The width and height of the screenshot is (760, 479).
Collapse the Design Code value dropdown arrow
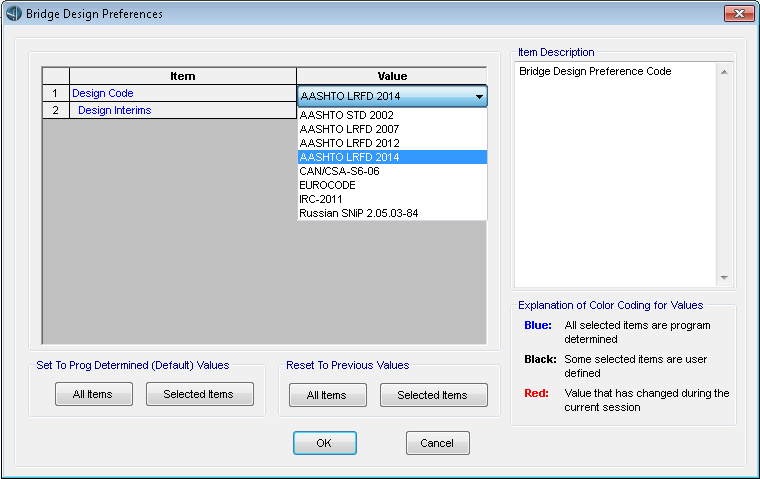click(x=479, y=96)
